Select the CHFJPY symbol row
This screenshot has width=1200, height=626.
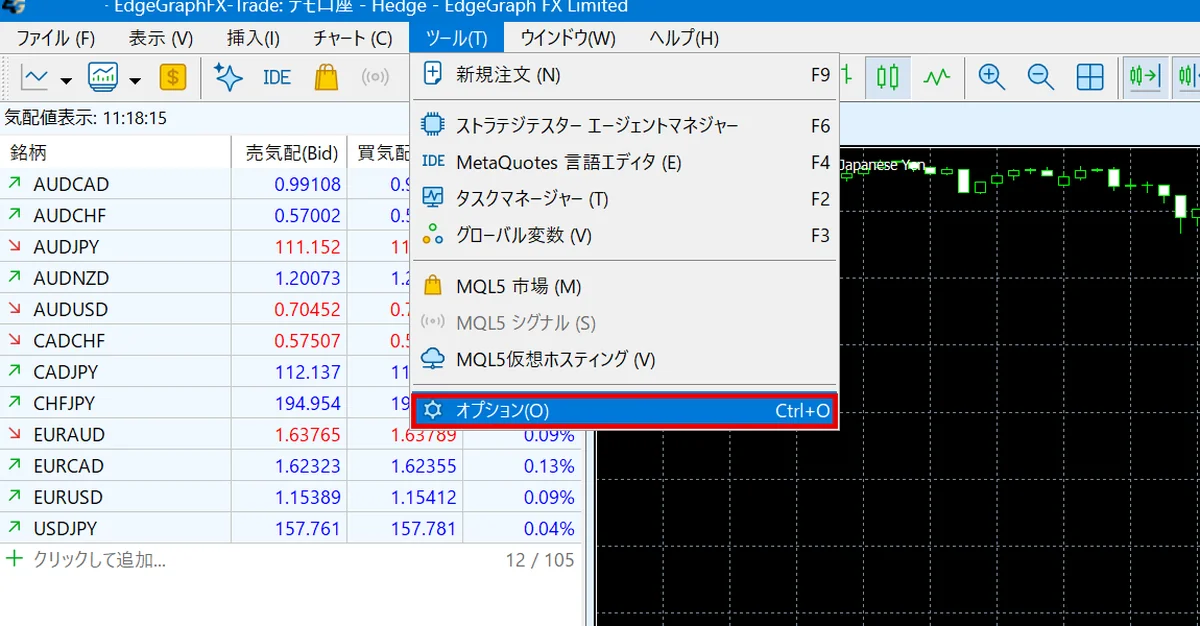(x=290, y=403)
